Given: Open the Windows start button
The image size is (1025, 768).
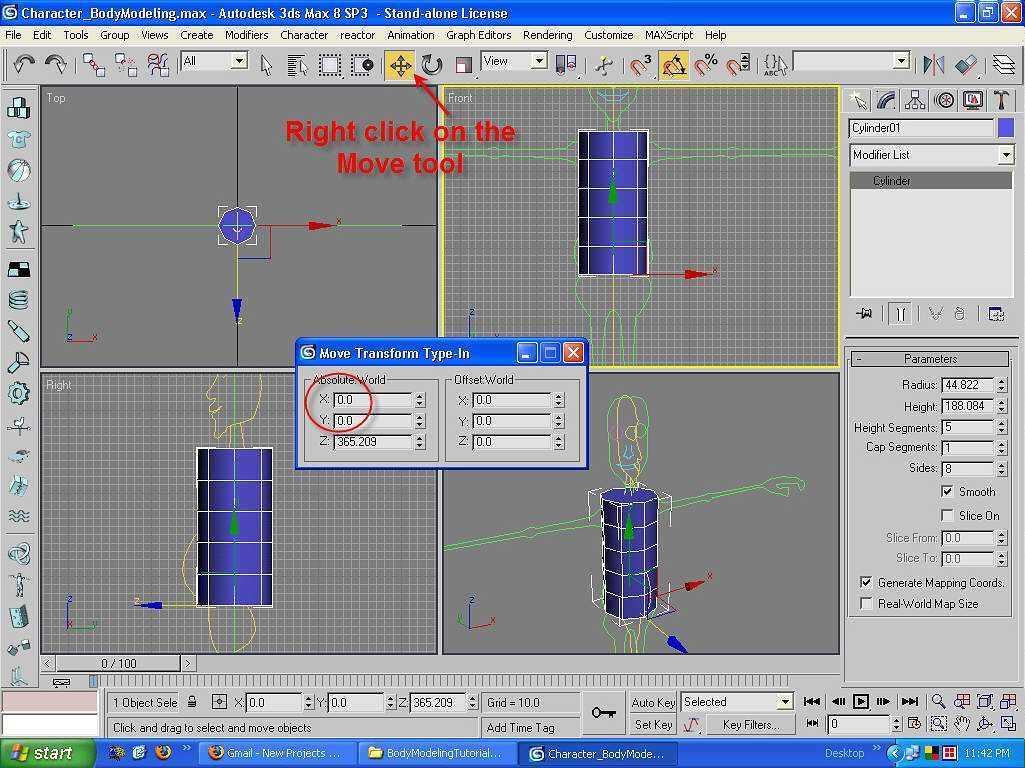Looking at the screenshot, I should (x=47, y=754).
